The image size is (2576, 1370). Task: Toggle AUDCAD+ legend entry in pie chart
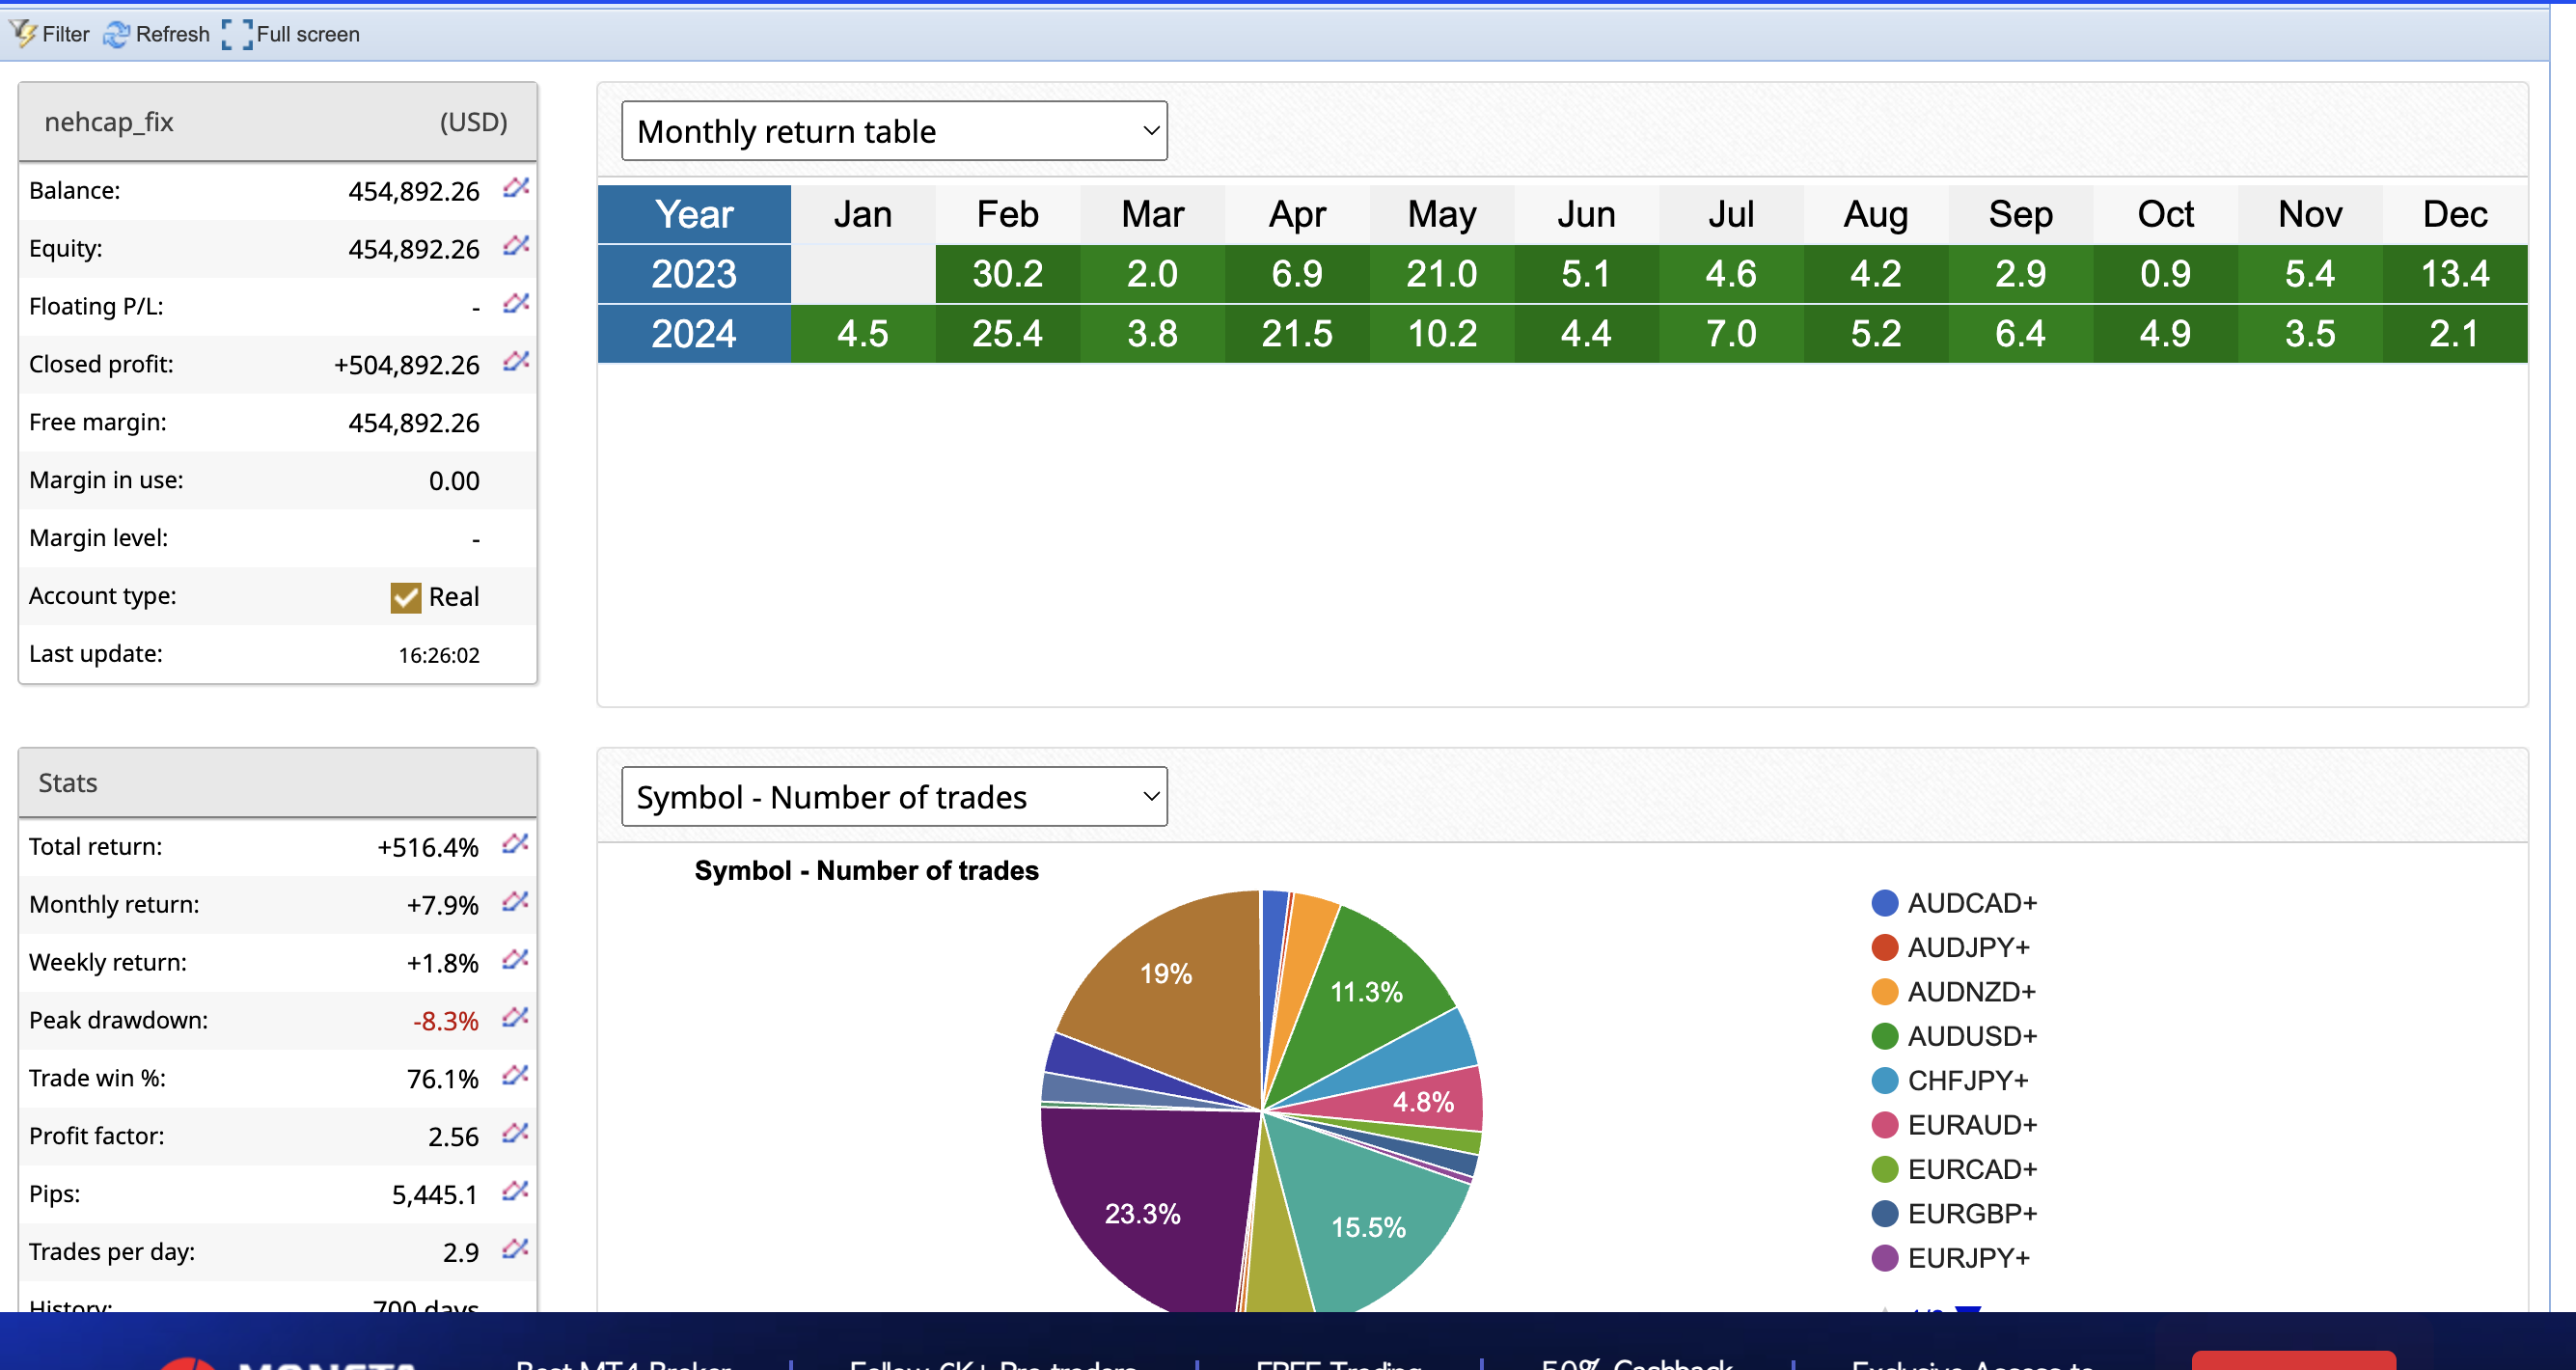point(1970,903)
